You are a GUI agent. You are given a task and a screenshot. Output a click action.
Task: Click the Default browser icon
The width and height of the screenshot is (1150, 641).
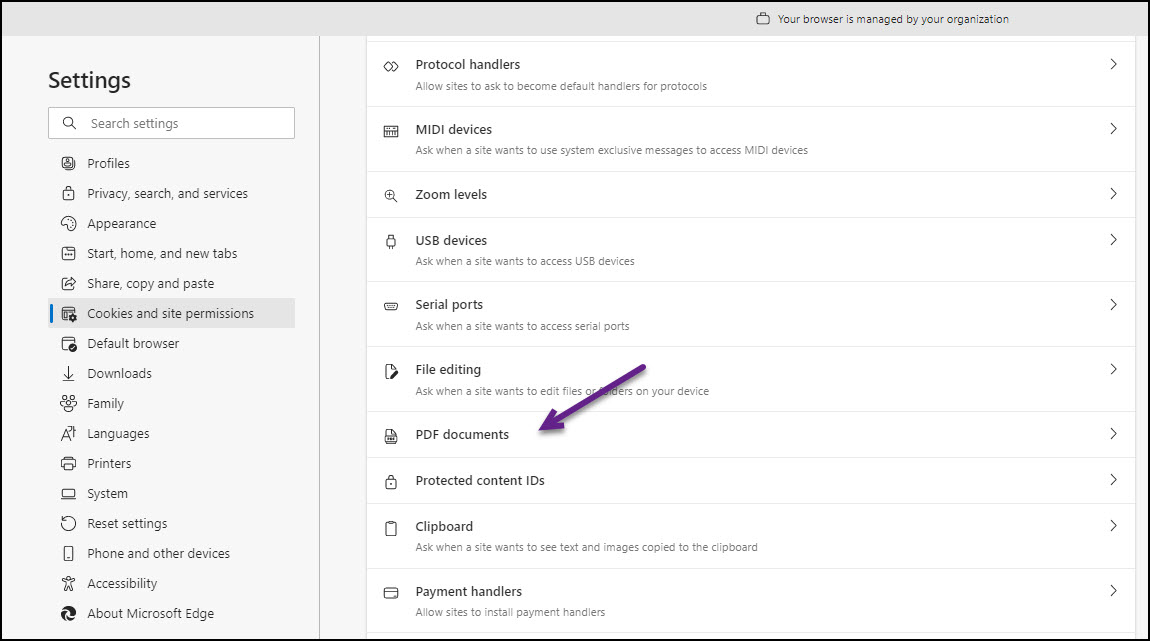69,344
